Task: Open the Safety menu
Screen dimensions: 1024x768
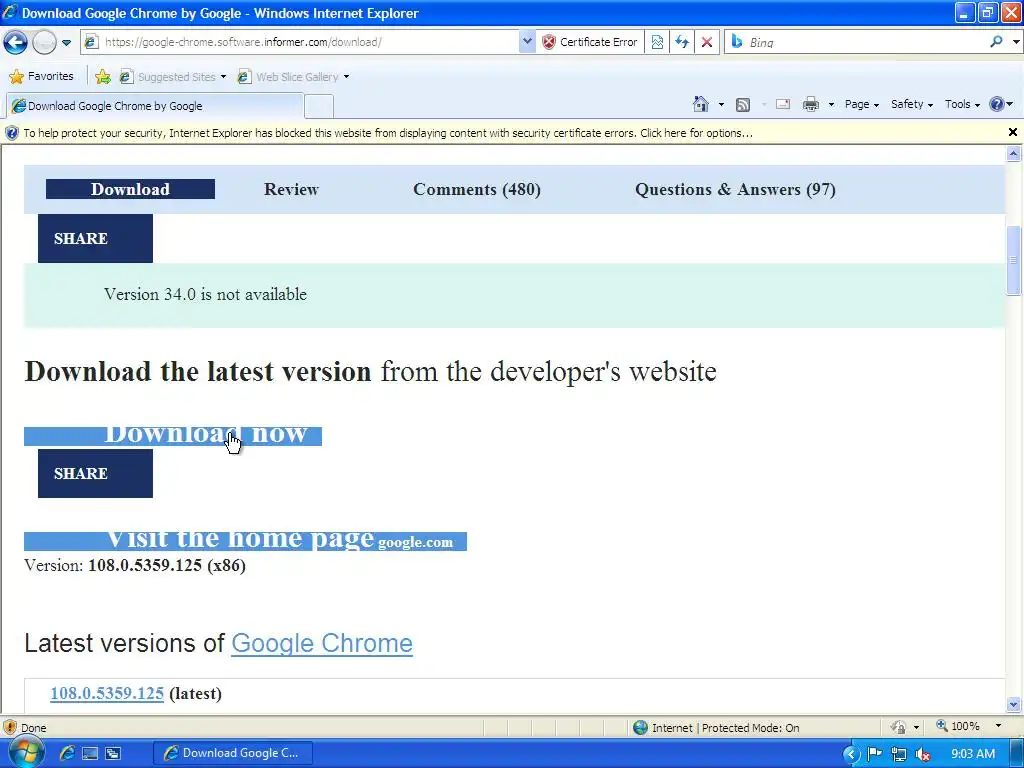Action: coord(912,104)
